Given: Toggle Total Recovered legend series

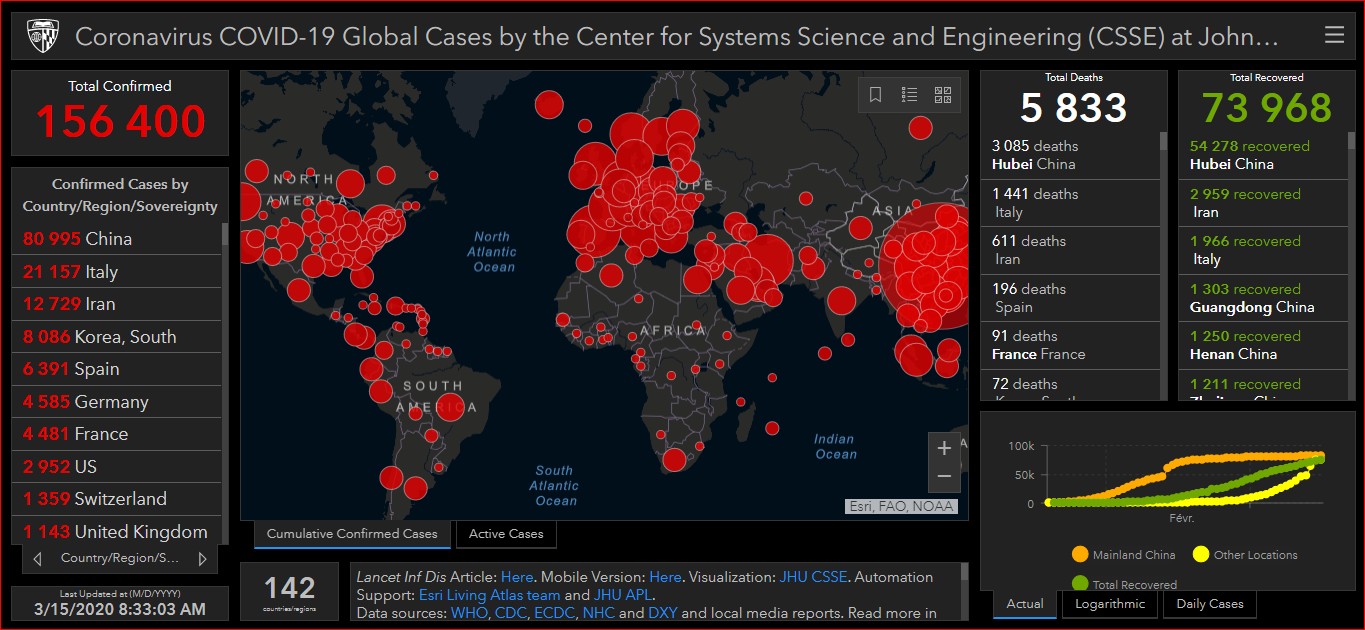Looking at the screenshot, I should (1124, 584).
